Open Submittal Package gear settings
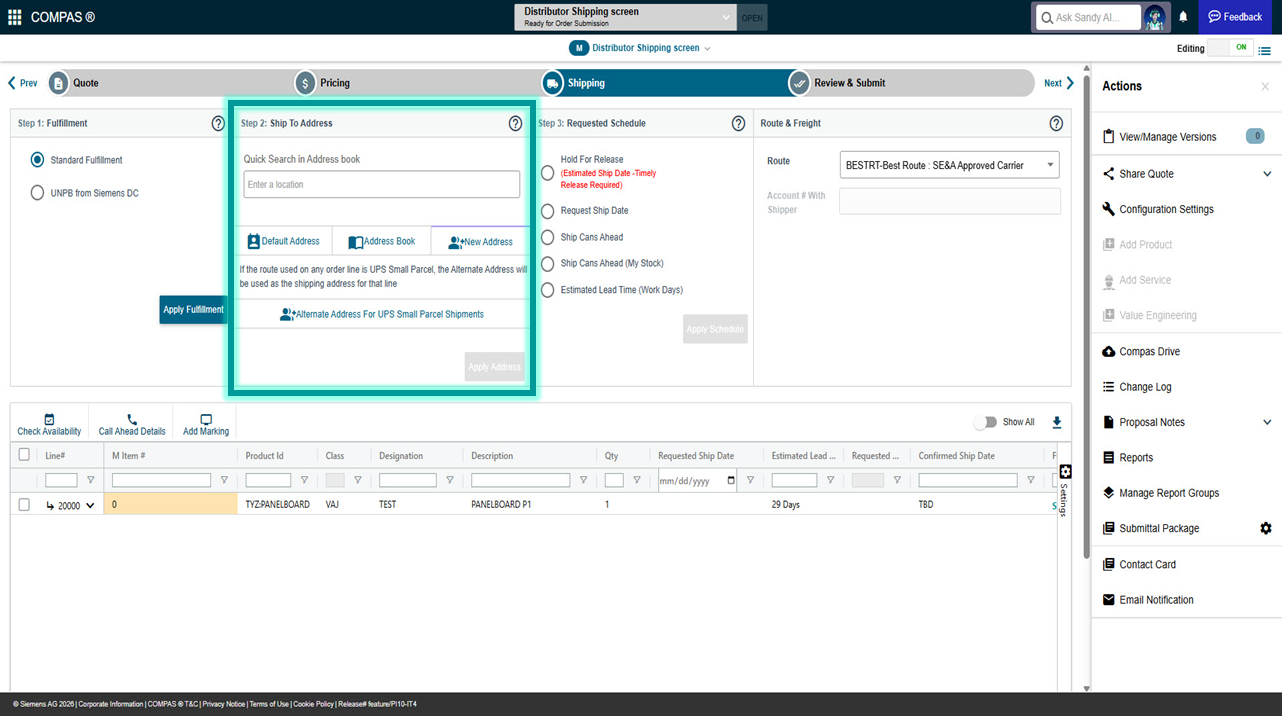The image size is (1282, 716). [1265, 528]
